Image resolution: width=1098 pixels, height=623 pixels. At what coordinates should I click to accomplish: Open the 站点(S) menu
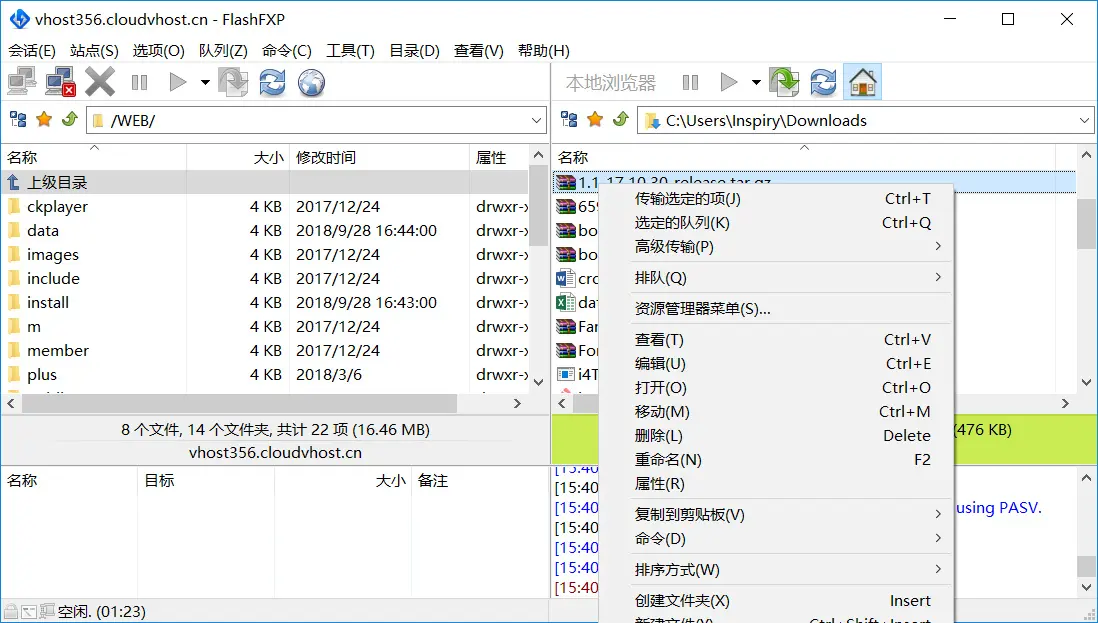[95, 50]
